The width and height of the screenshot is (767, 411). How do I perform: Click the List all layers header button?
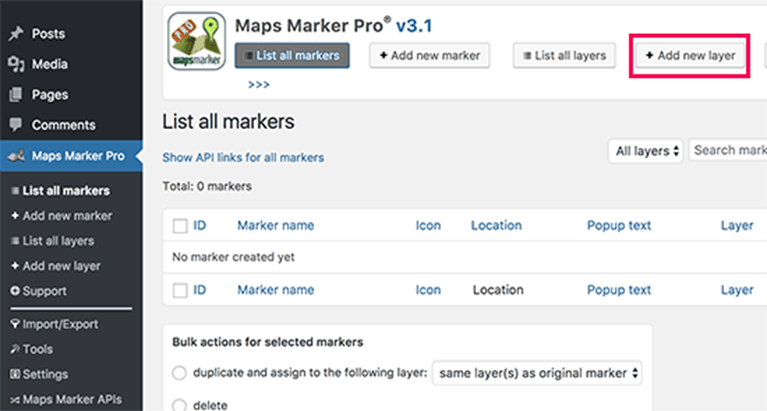[564, 56]
